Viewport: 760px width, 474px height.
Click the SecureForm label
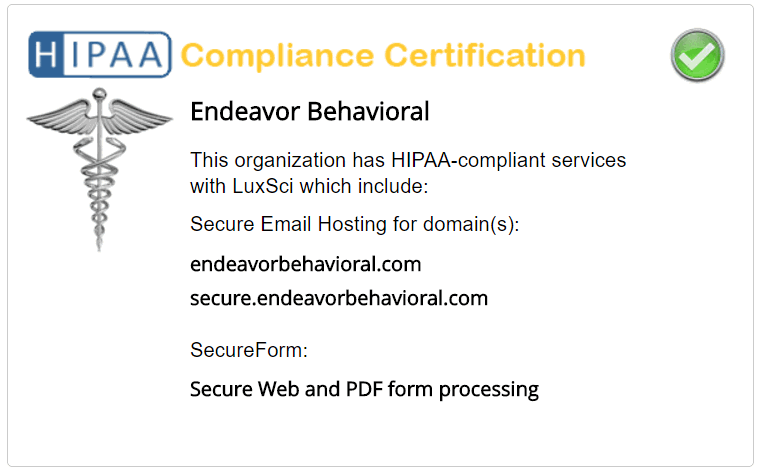click(248, 350)
